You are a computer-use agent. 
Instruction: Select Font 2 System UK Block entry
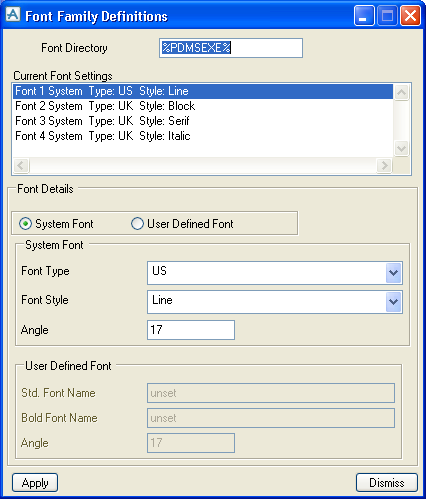203,106
